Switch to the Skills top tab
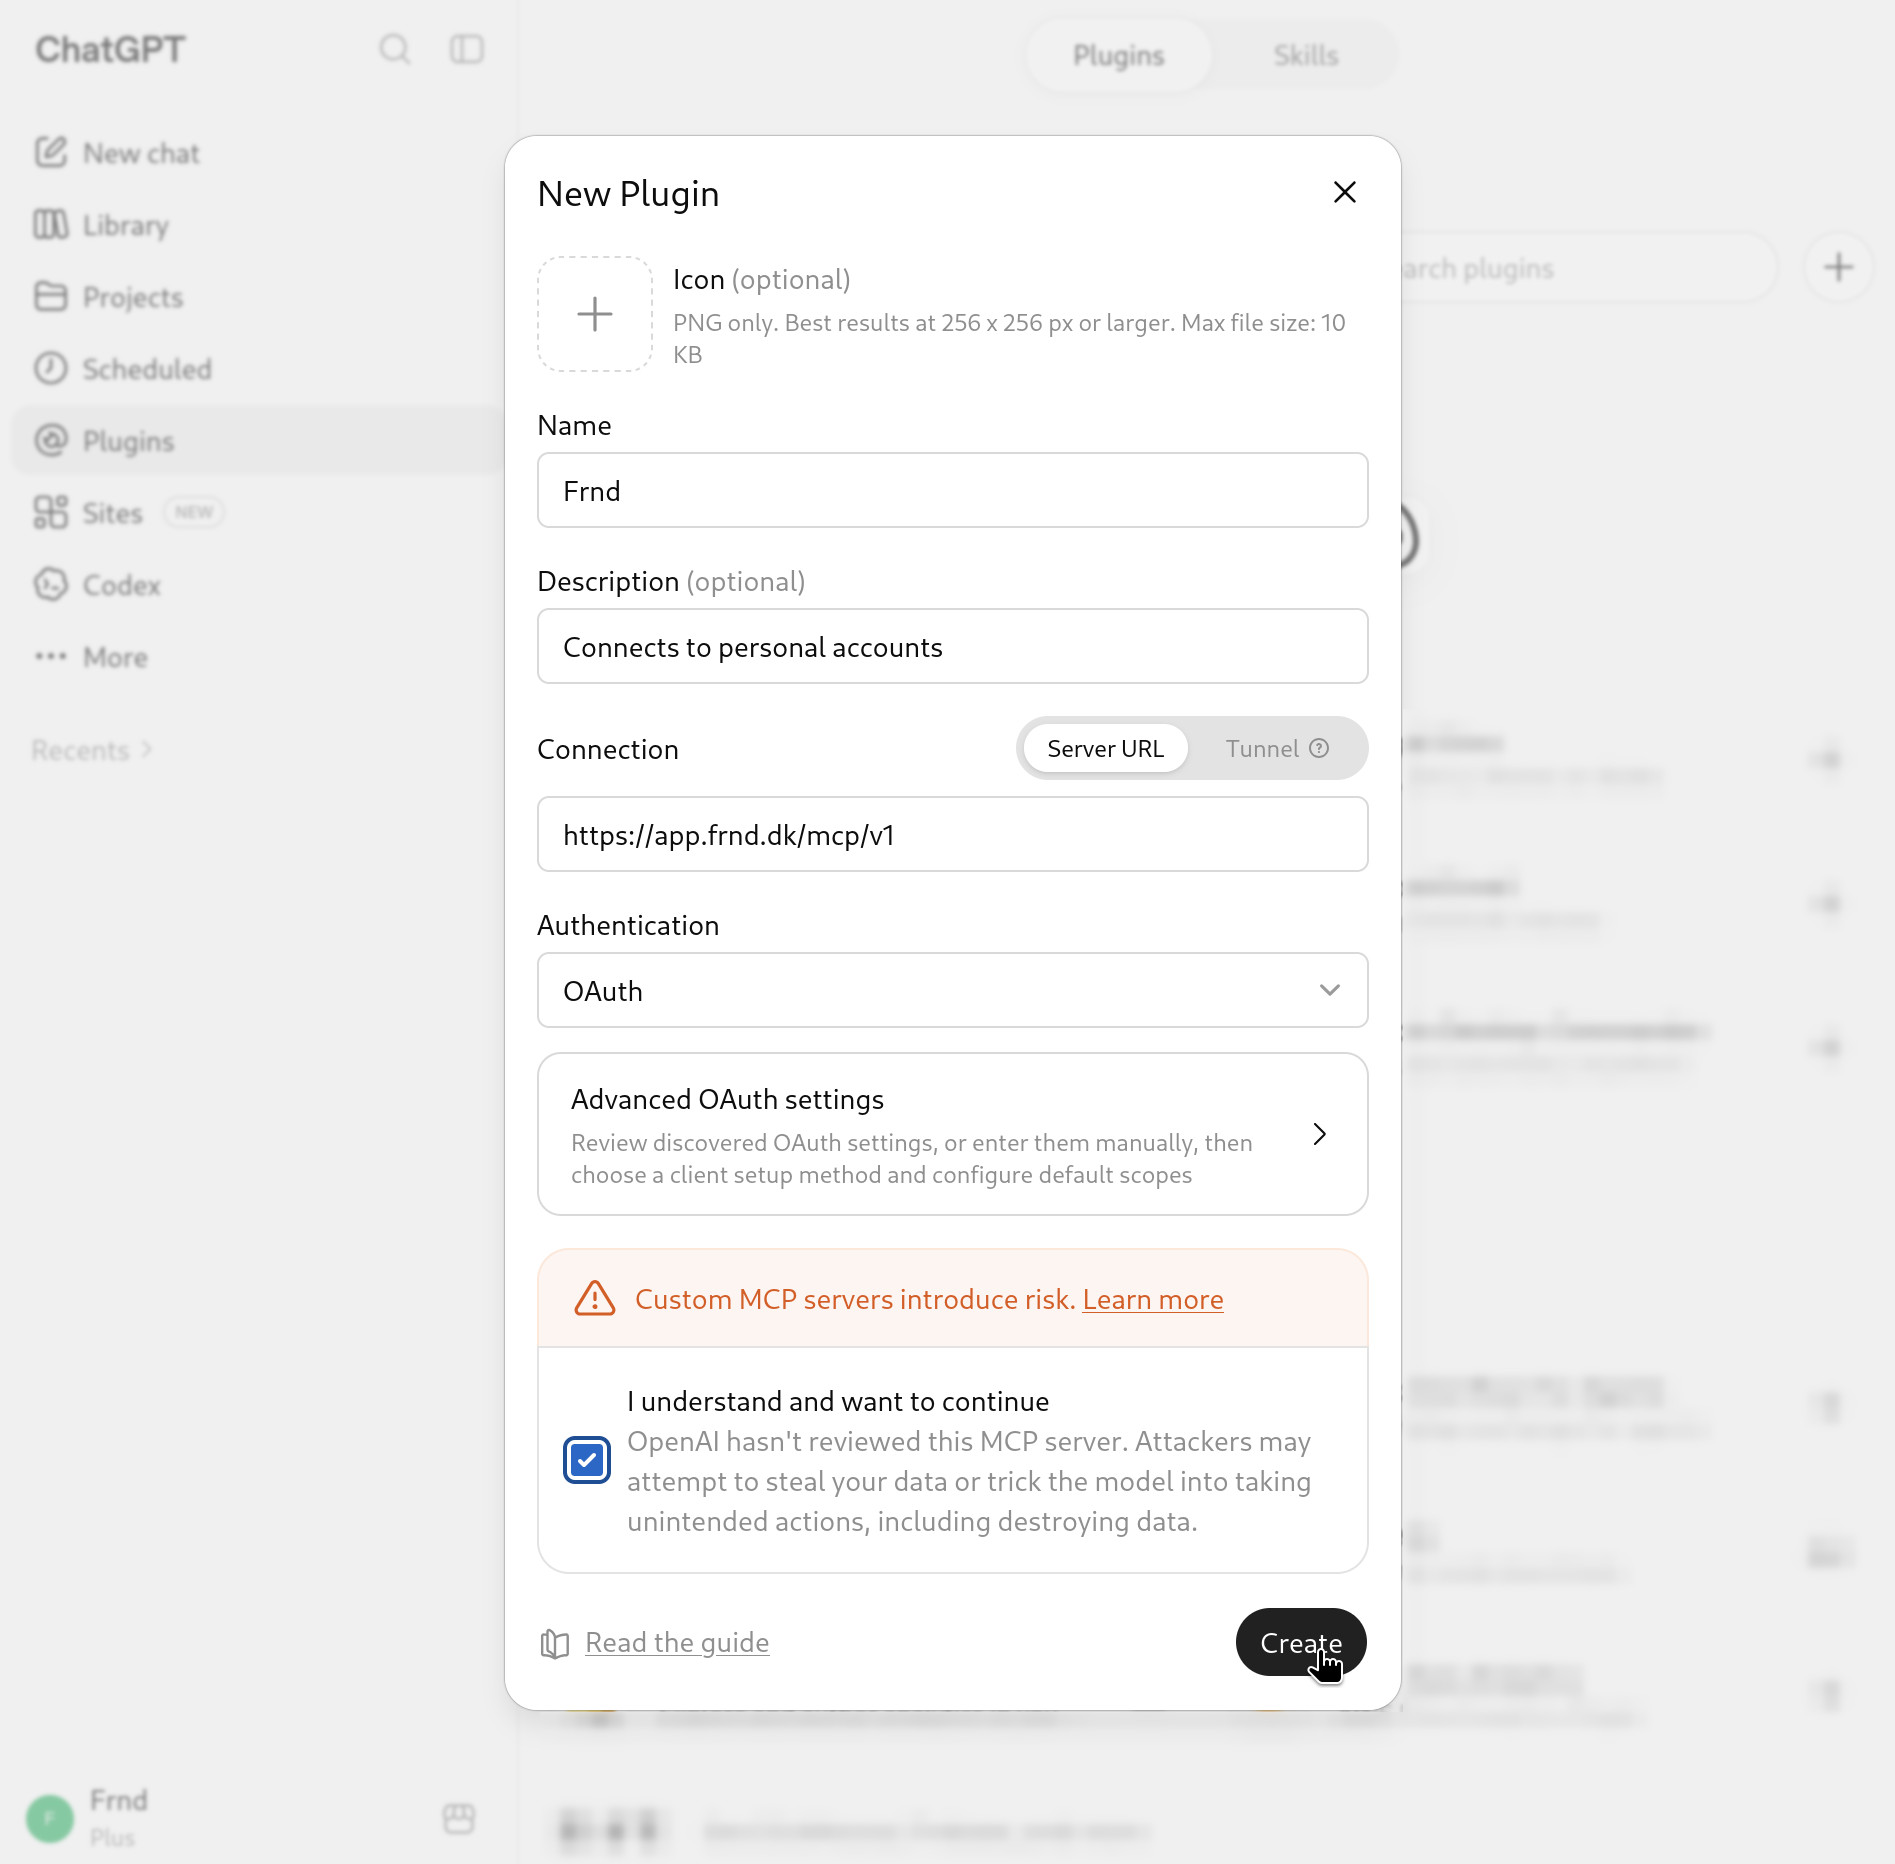The image size is (1895, 1864). [x=1305, y=55]
